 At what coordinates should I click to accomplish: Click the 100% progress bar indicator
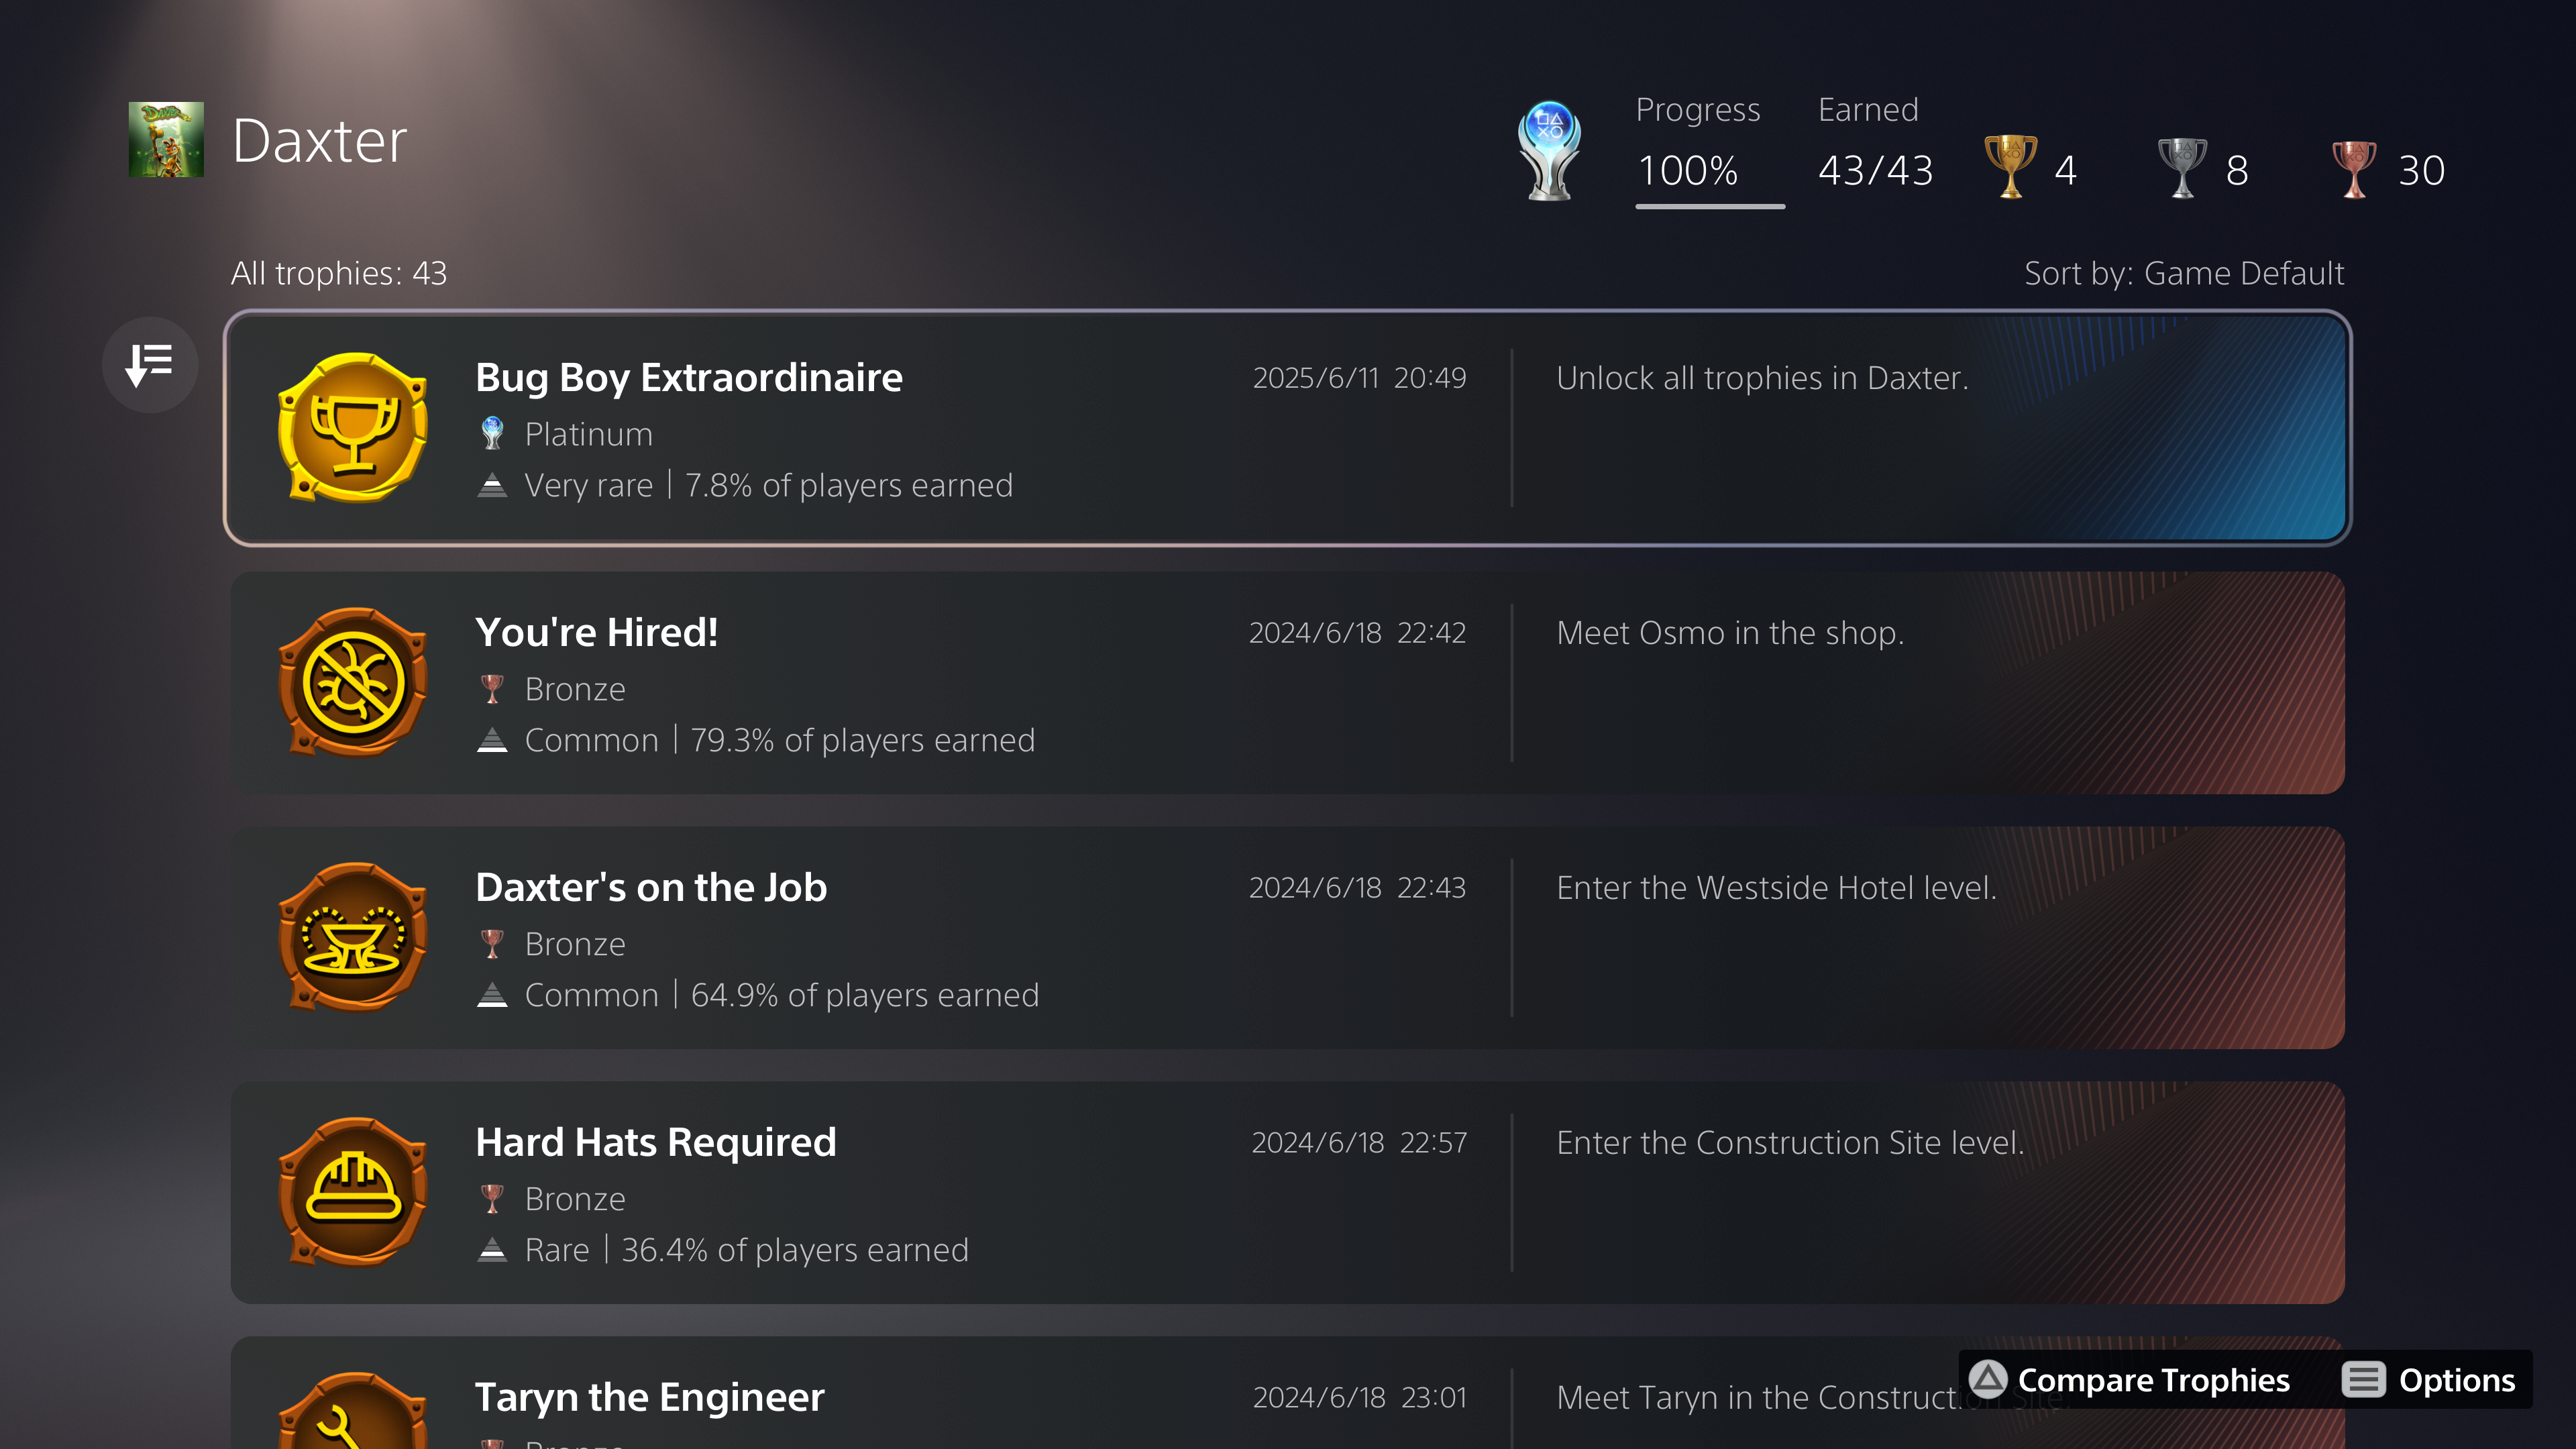coord(1710,206)
